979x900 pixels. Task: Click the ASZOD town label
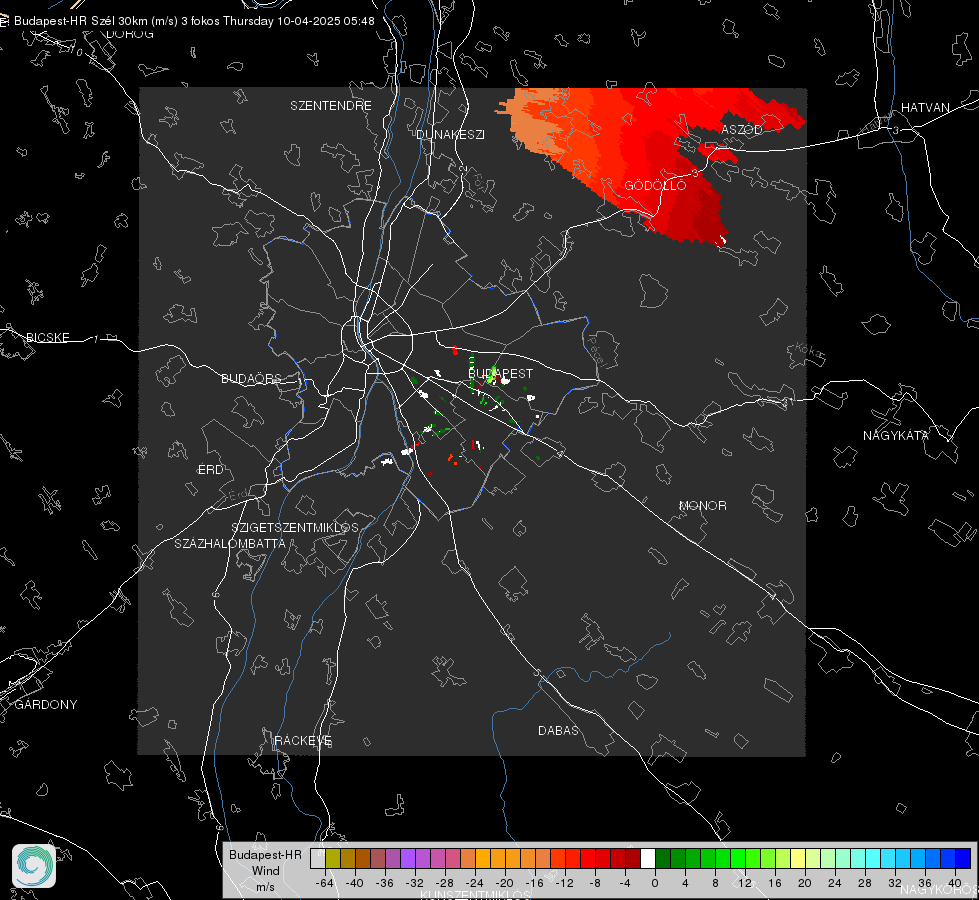tap(742, 130)
